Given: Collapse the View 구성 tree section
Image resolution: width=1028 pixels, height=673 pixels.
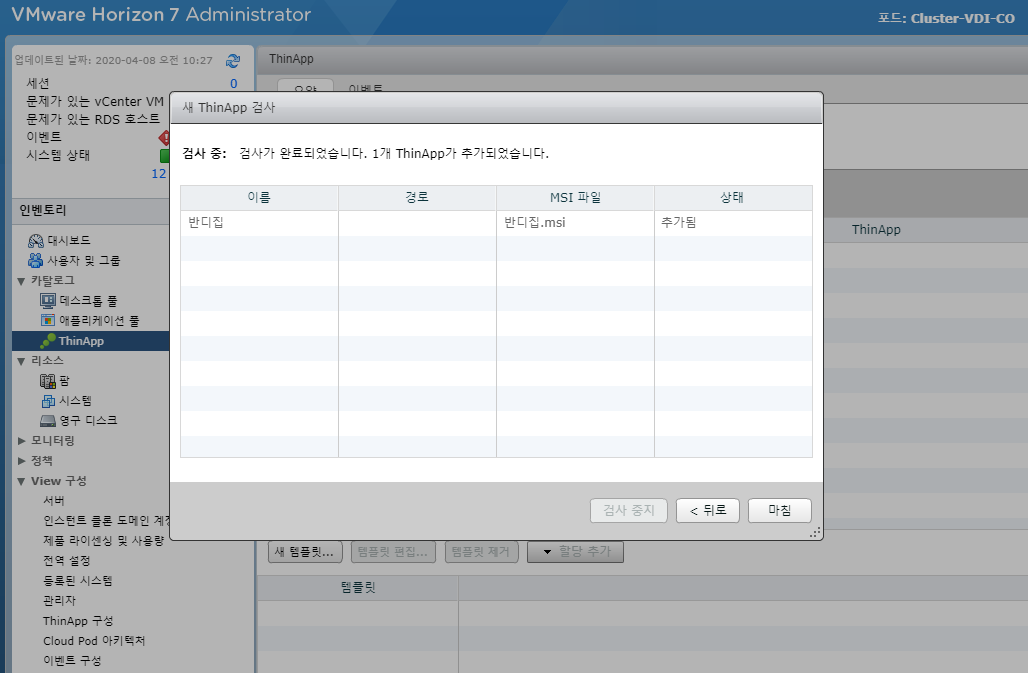Looking at the screenshot, I should click(x=21, y=481).
